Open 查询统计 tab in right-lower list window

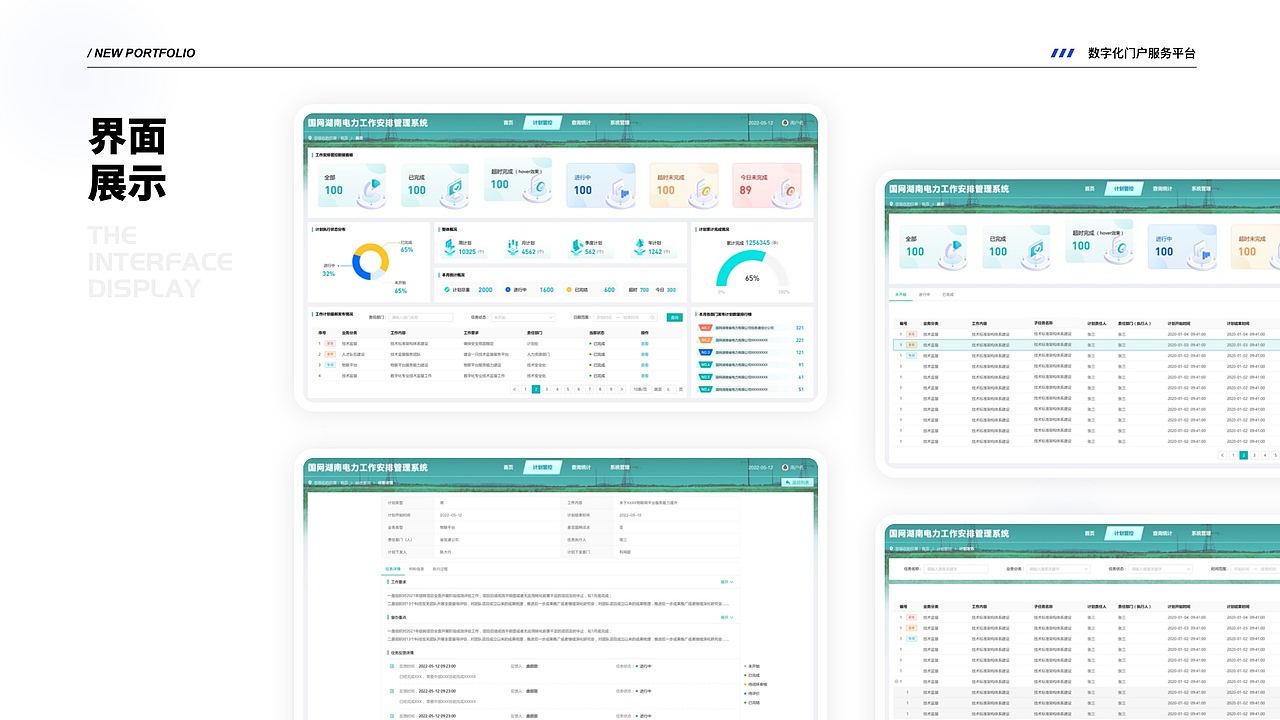1162,533
